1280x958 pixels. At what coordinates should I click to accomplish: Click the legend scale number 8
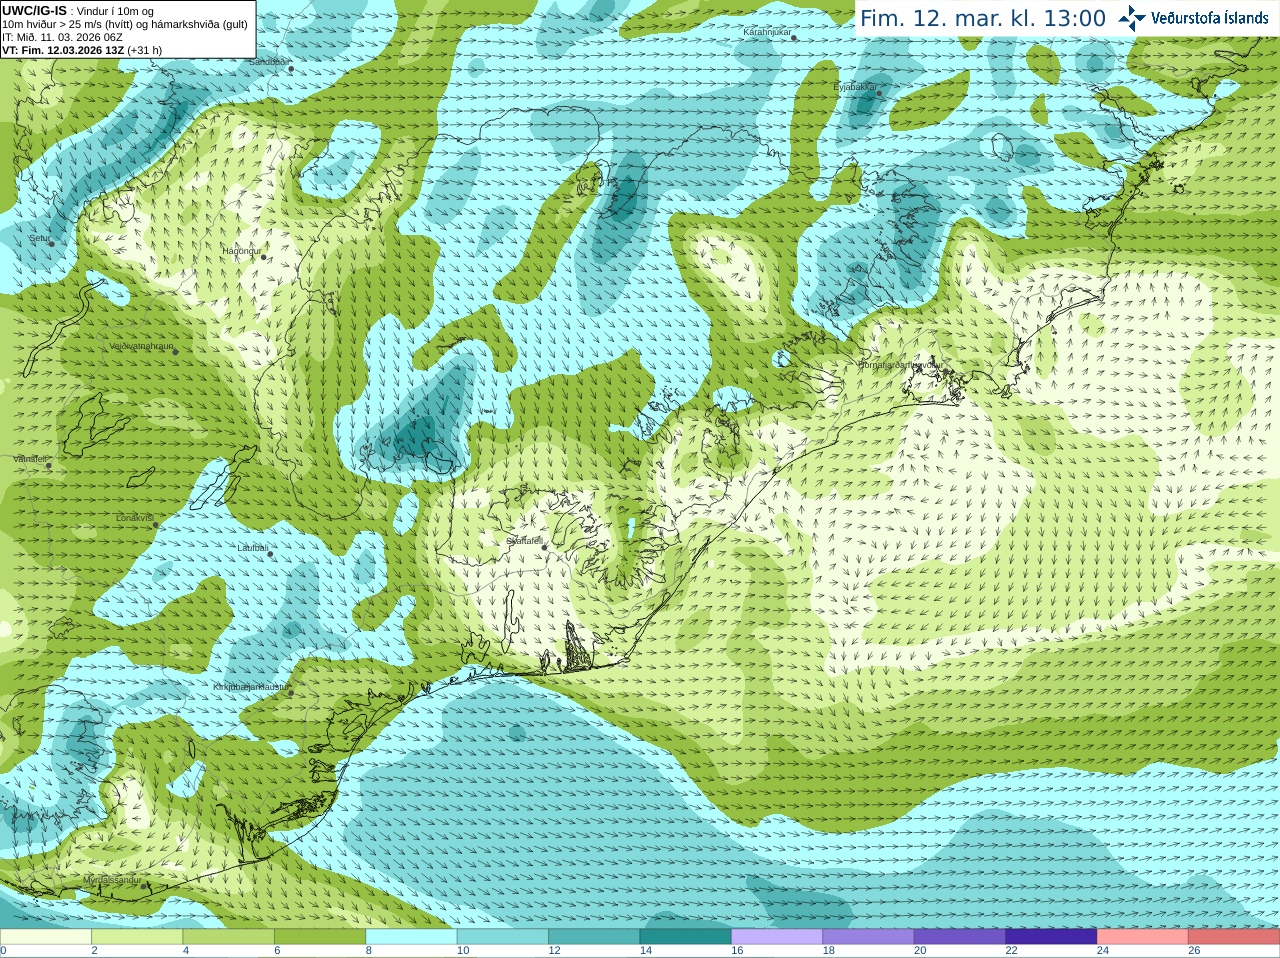coord(369,951)
